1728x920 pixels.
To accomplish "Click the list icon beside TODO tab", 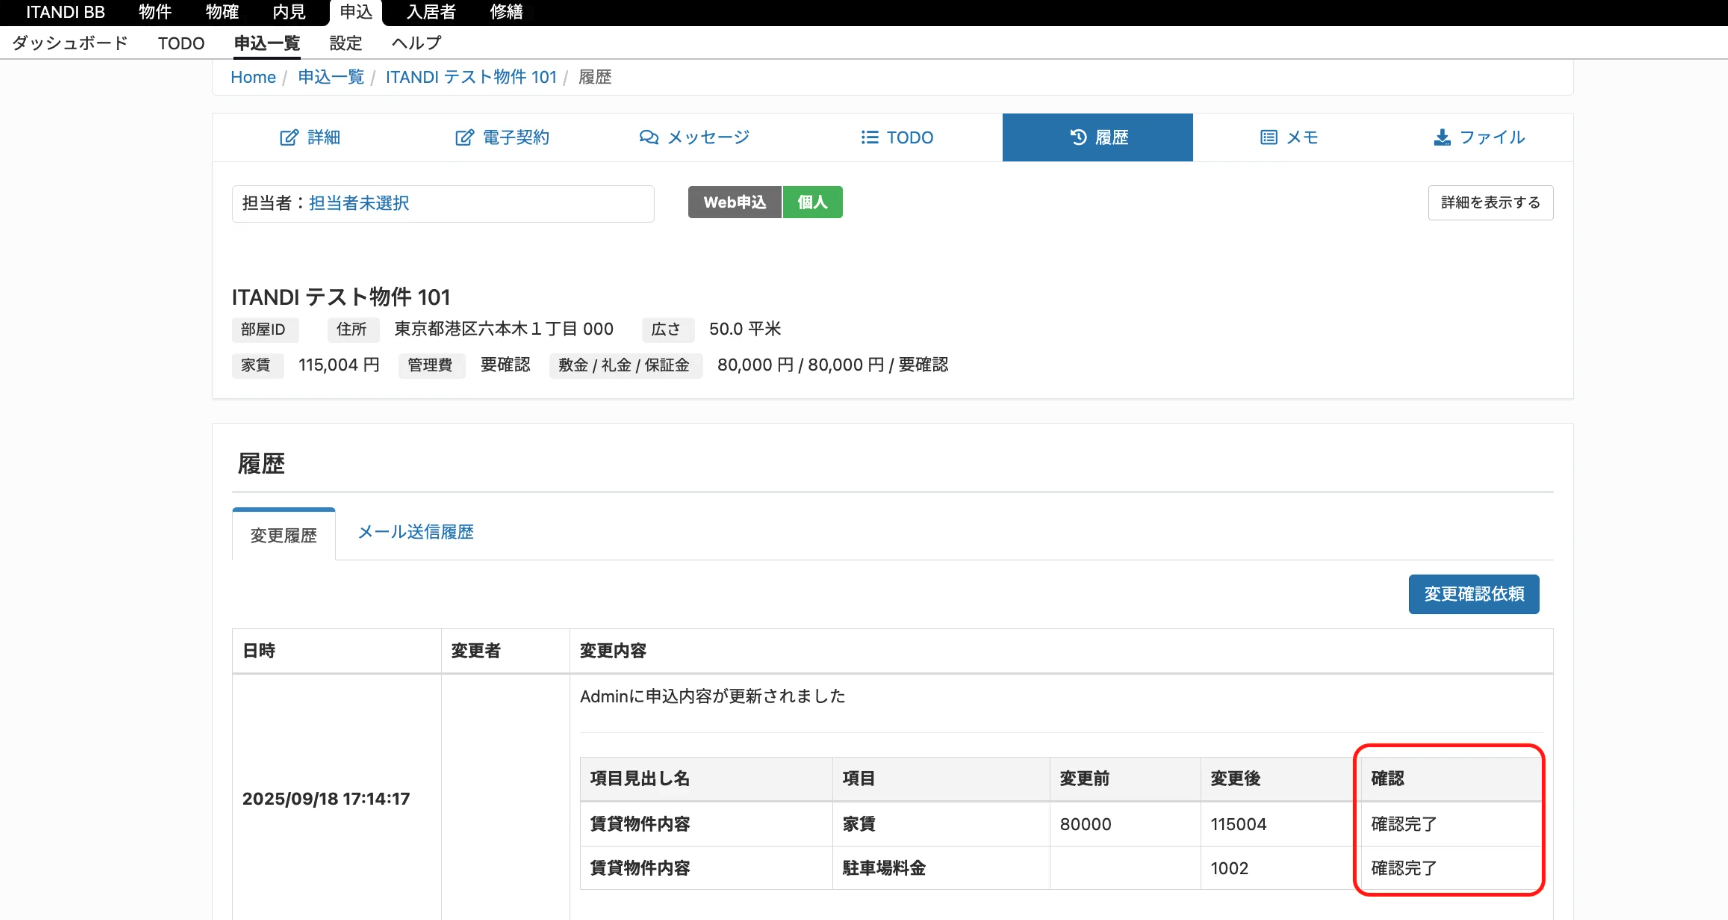I will 870,138.
